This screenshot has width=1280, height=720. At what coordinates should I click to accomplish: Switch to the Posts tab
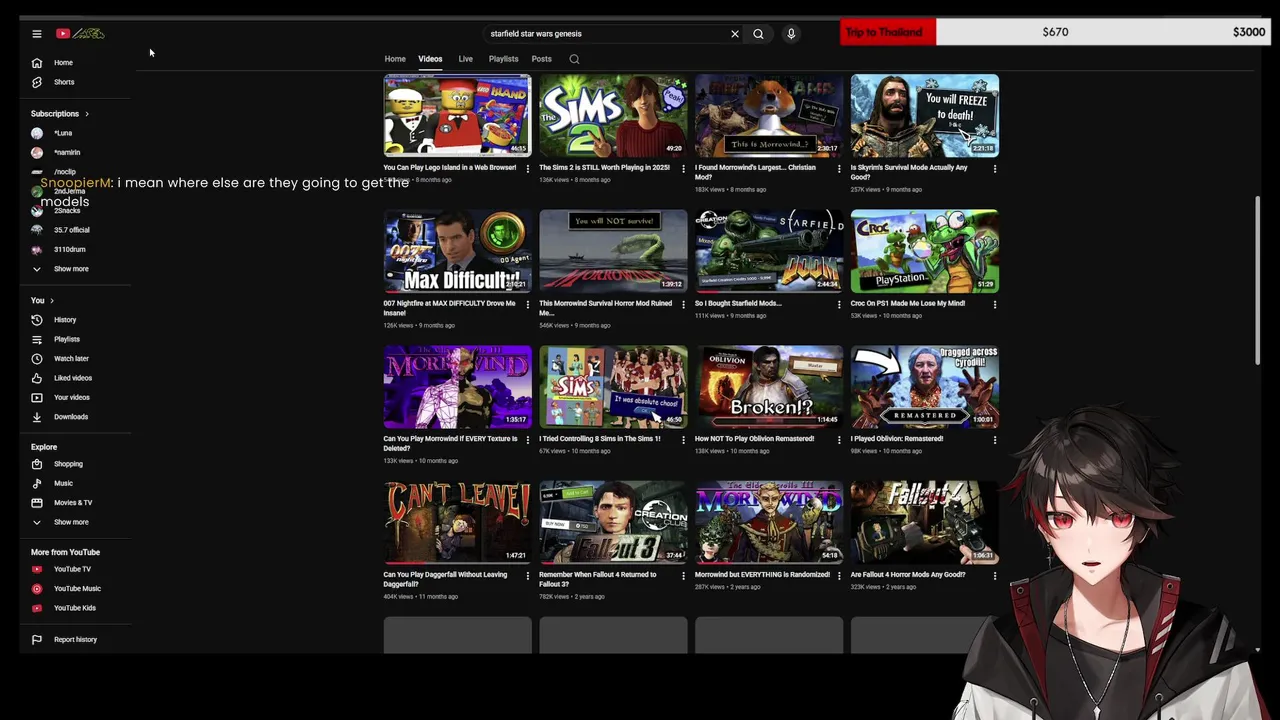541,59
